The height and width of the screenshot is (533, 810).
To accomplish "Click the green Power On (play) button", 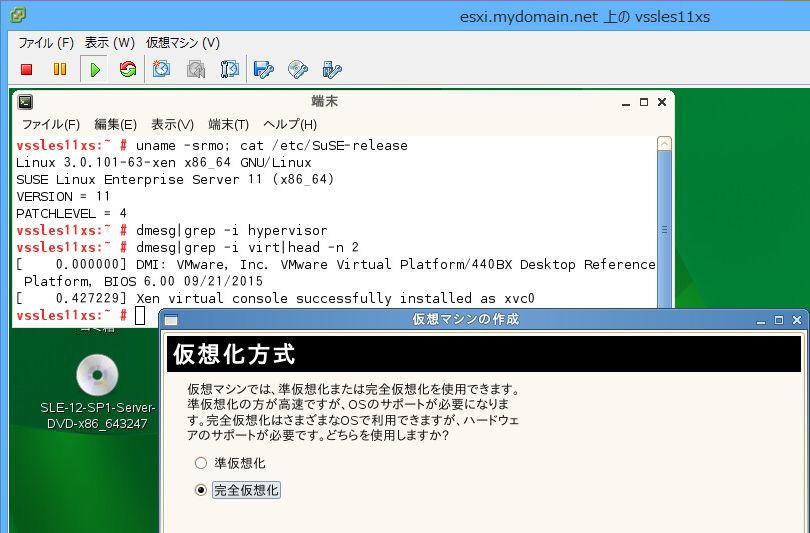I will pos(94,69).
